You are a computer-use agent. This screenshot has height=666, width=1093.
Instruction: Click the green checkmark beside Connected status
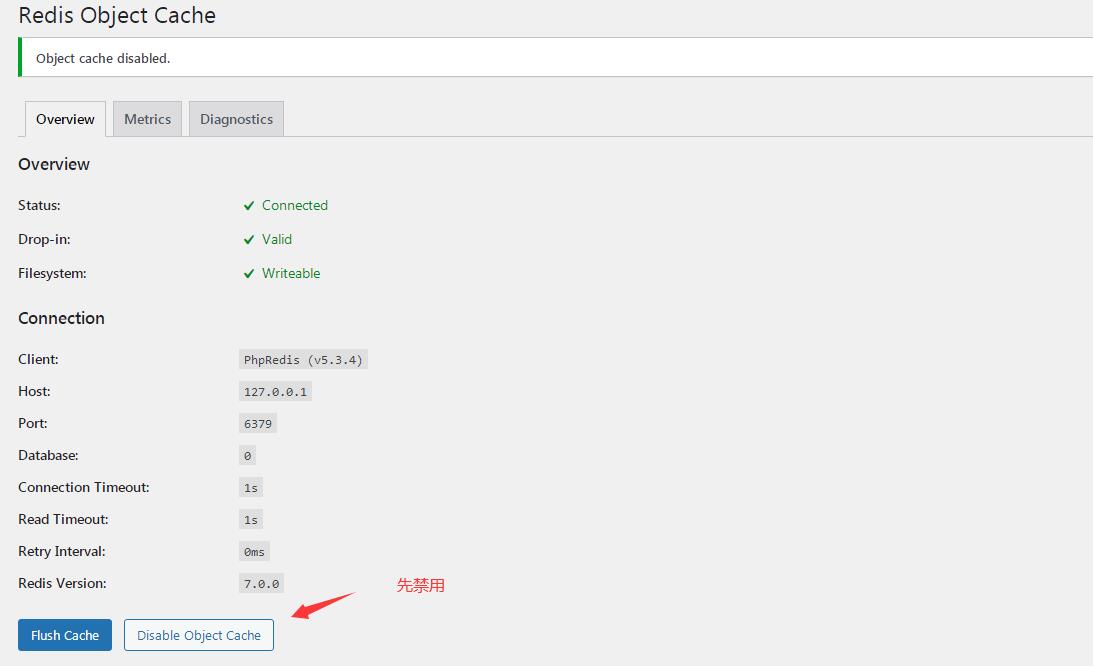click(x=249, y=205)
